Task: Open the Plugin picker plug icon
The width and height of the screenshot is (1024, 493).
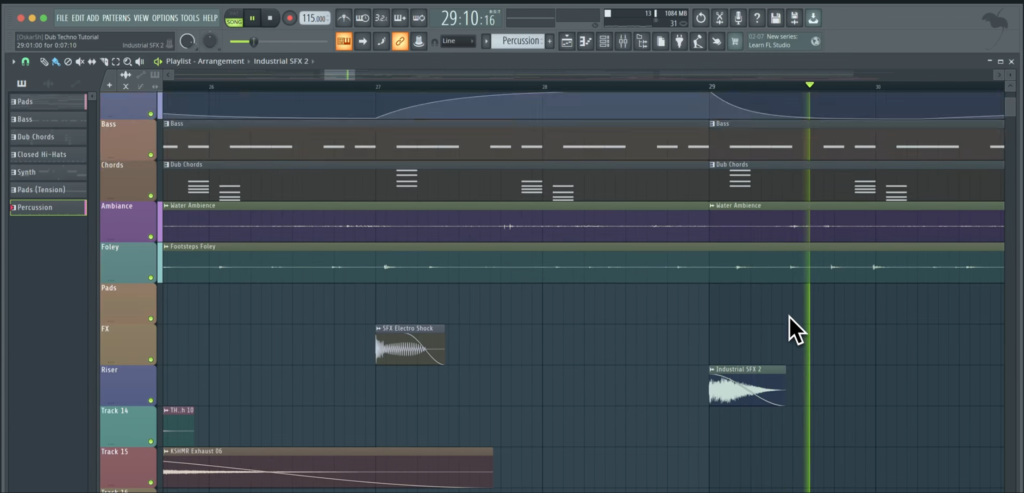Action: [680, 41]
